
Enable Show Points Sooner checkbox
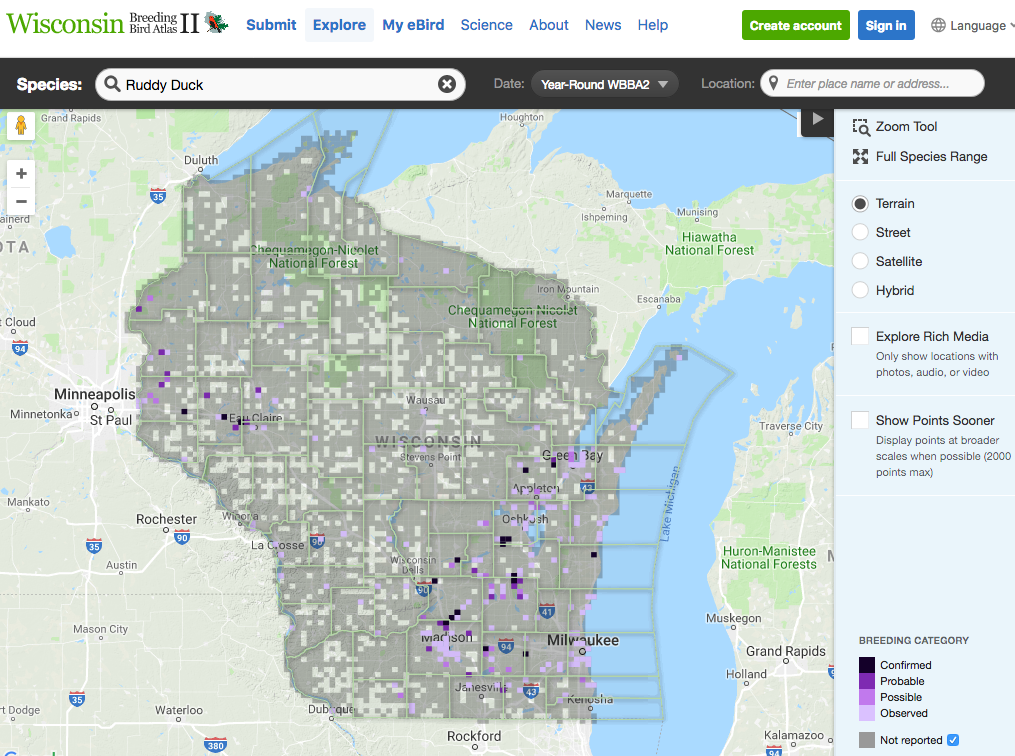coord(860,420)
